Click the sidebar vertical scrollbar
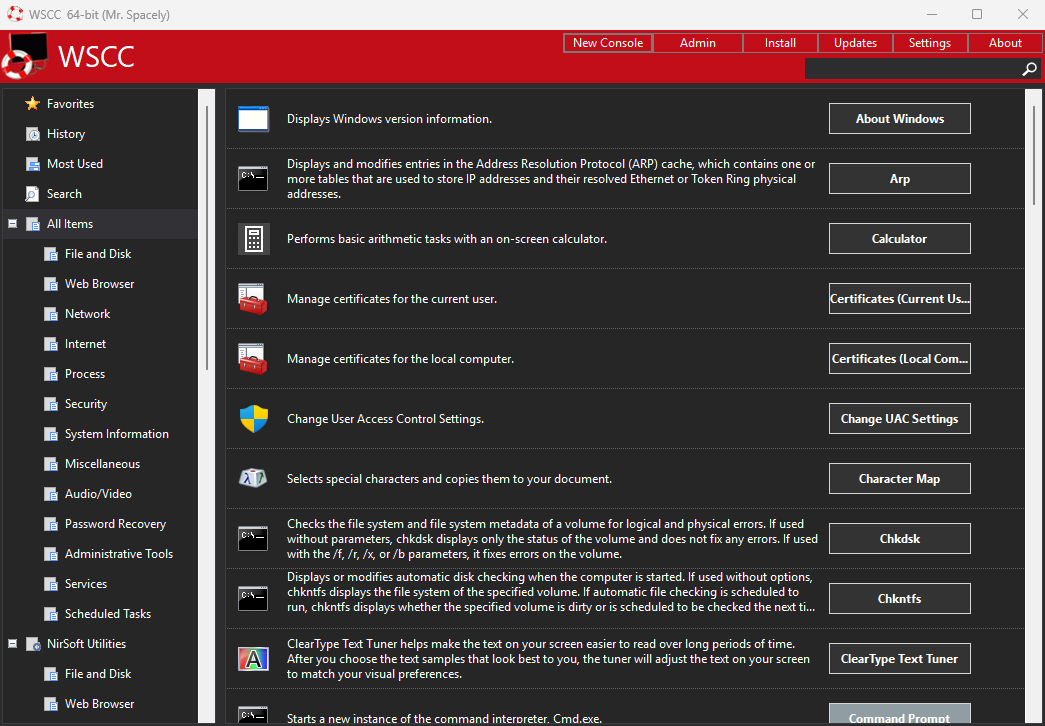The width and height of the screenshot is (1045, 726). pos(207,237)
